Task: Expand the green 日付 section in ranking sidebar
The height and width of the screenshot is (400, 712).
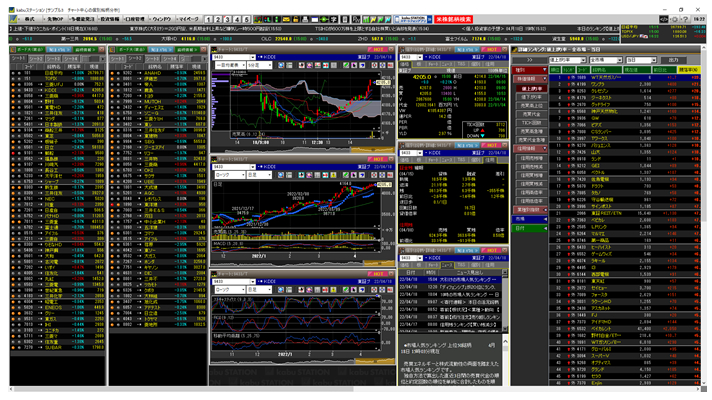Action: [x=530, y=228]
